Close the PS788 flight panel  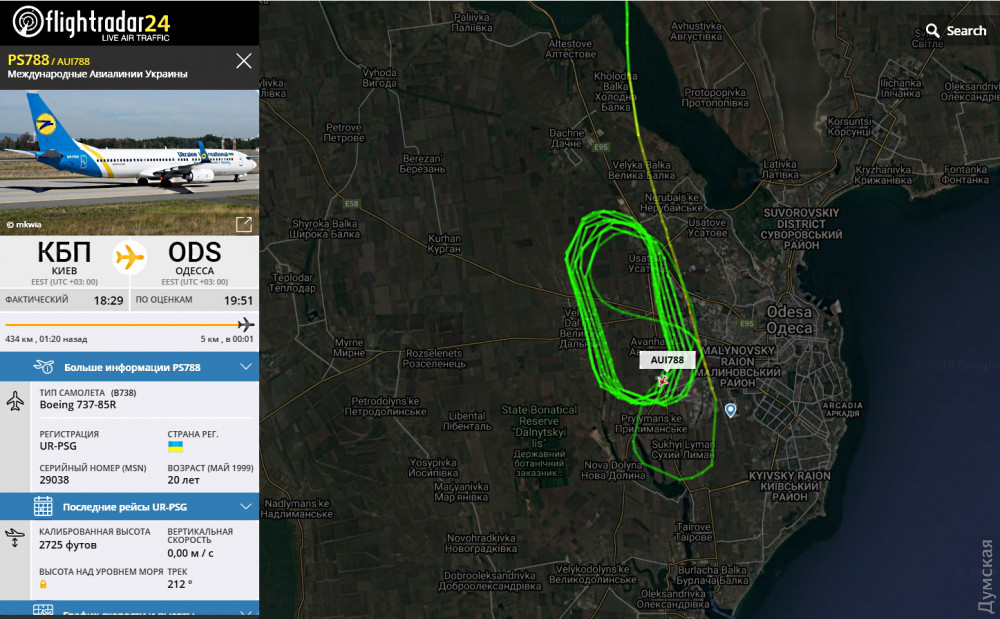pos(244,61)
